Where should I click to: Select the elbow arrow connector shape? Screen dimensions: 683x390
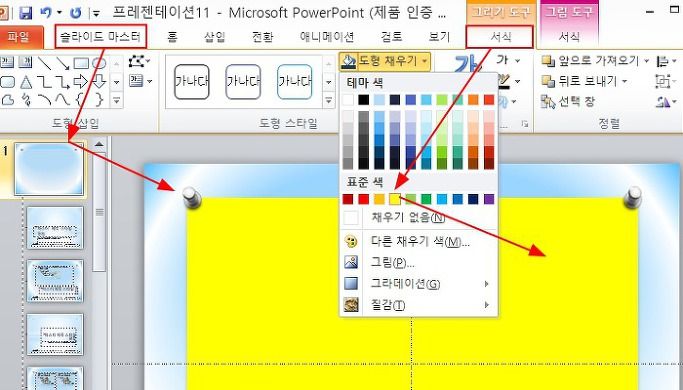[63, 81]
